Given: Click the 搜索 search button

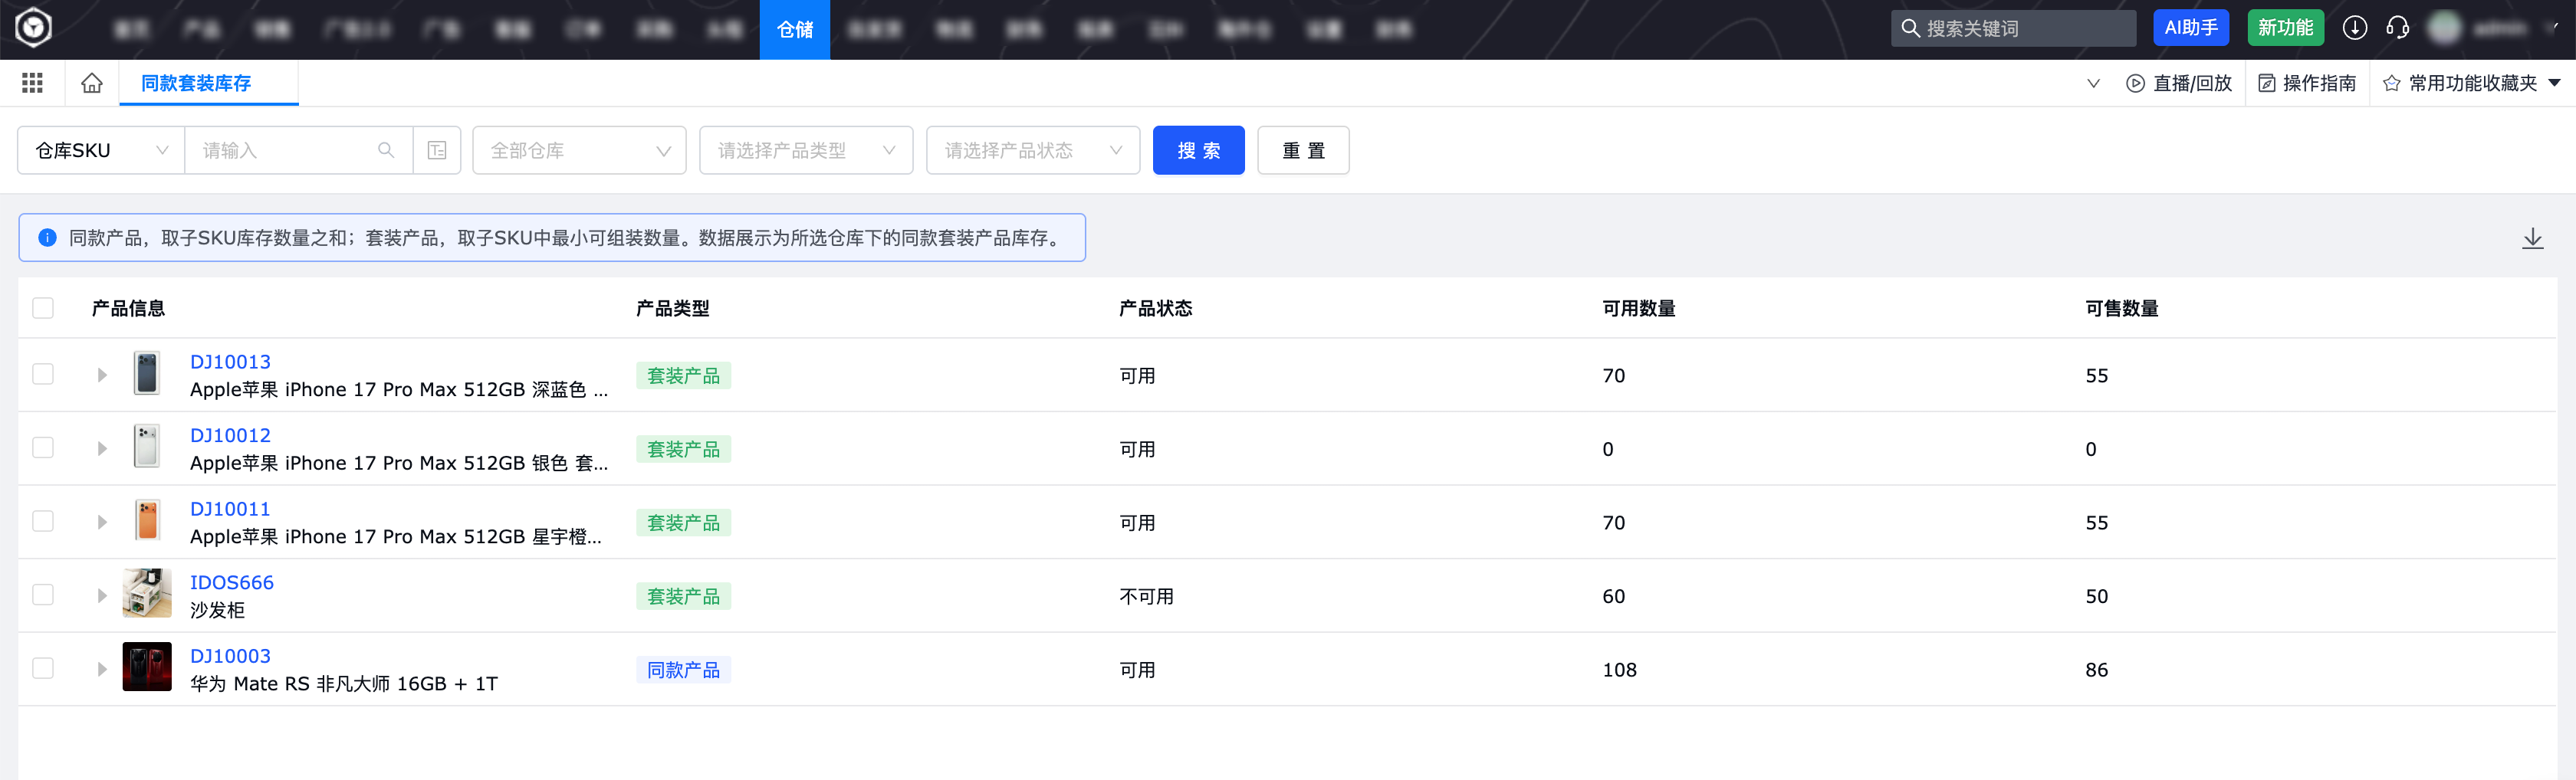Looking at the screenshot, I should pos(1198,150).
